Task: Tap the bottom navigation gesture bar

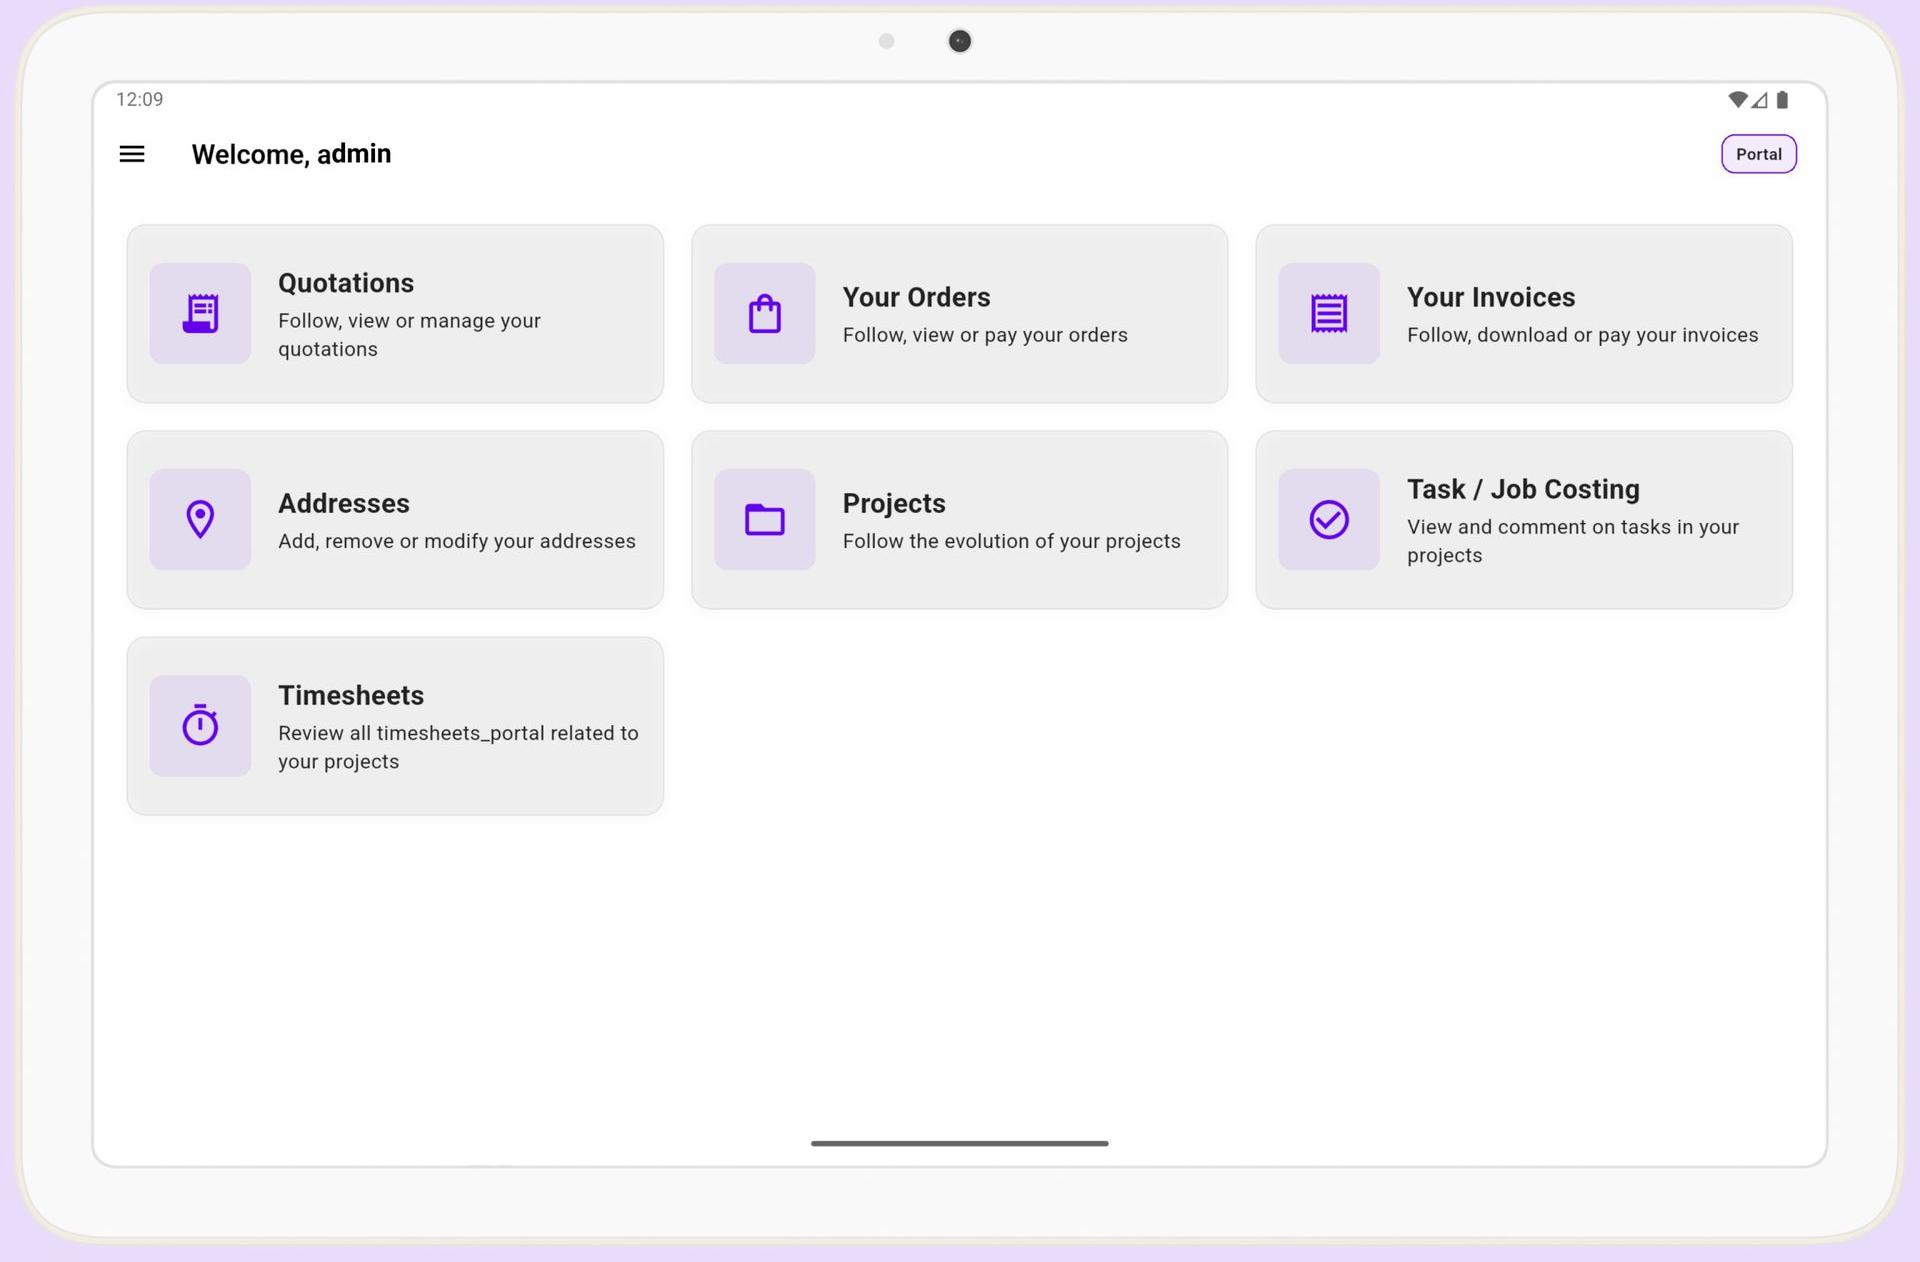Action: pos(958,1142)
